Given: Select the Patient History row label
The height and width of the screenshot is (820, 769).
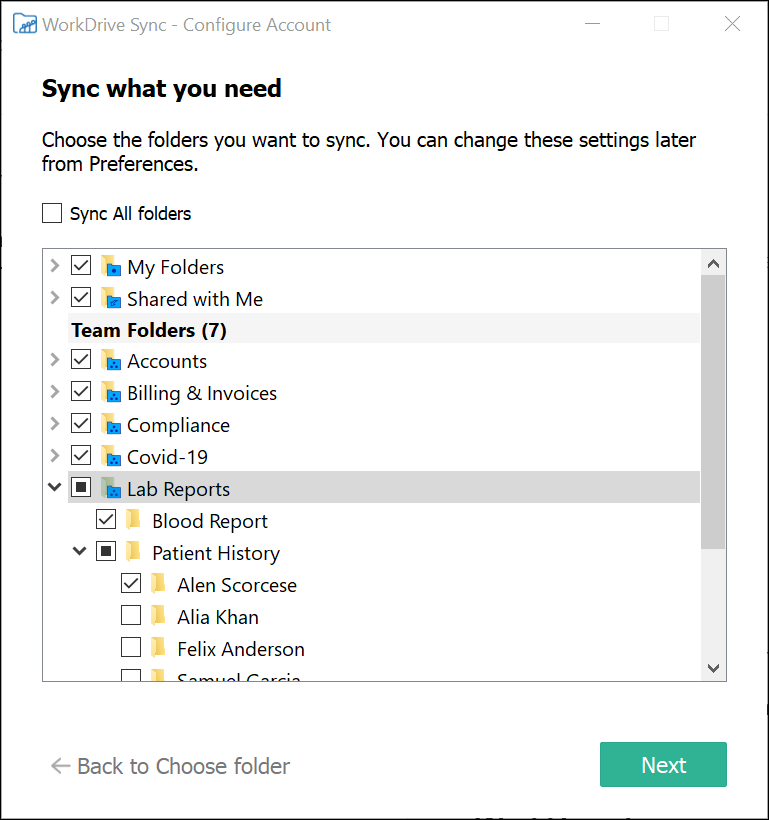Looking at the screenshot, I should [x=216, y=553].
